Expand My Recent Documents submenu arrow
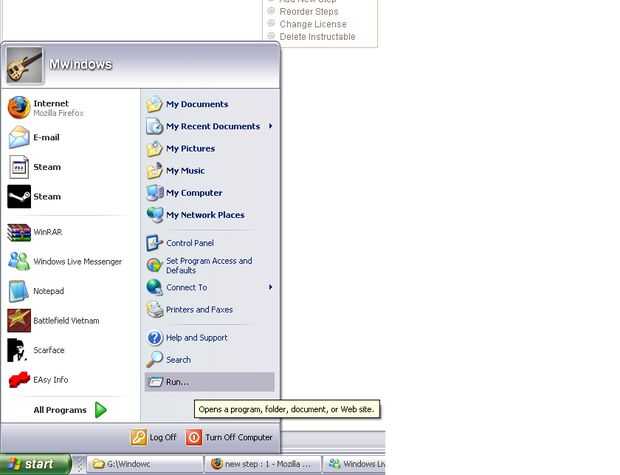Viewport: 620px width, 475px height. click(270, 126)
